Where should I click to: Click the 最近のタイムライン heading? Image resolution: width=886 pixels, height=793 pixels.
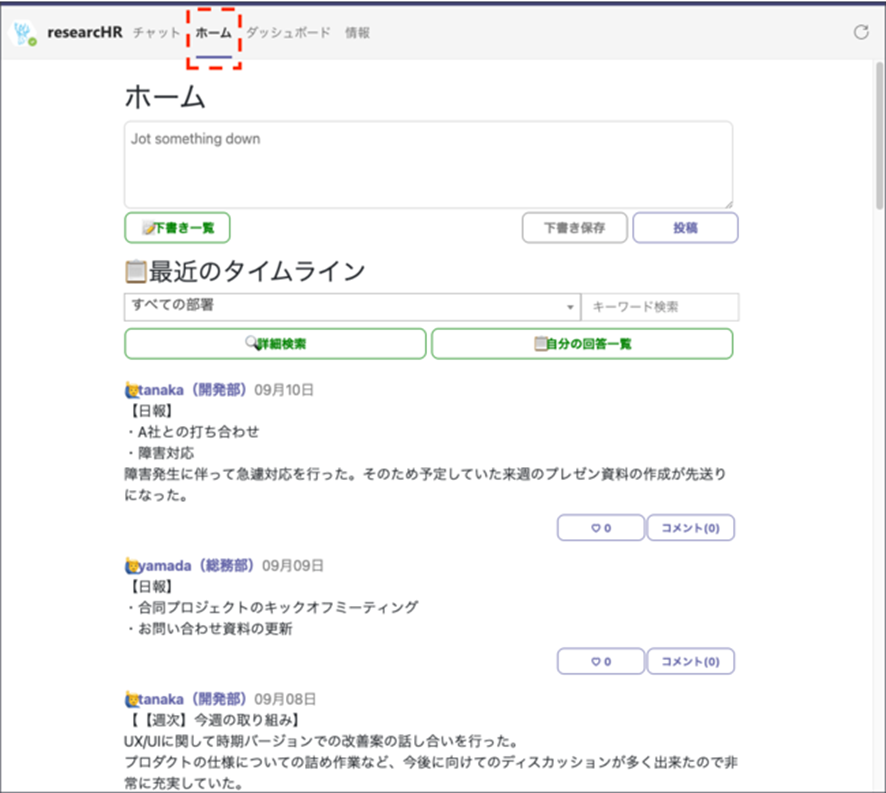(245, 271)
